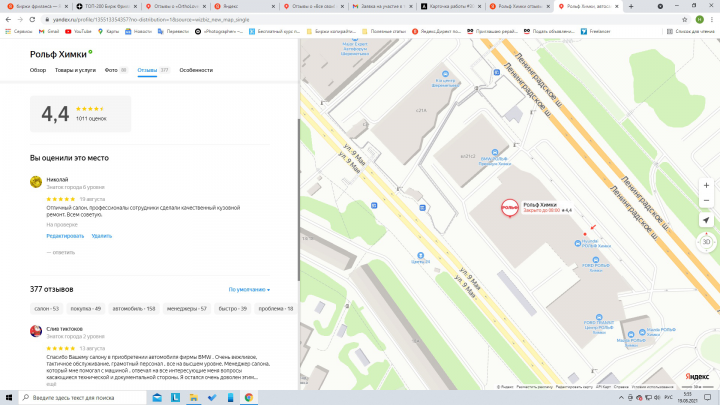Viewport: 720px width, 405px height.
Task: Open the YouTube bookmark
Action: [78, 32]
